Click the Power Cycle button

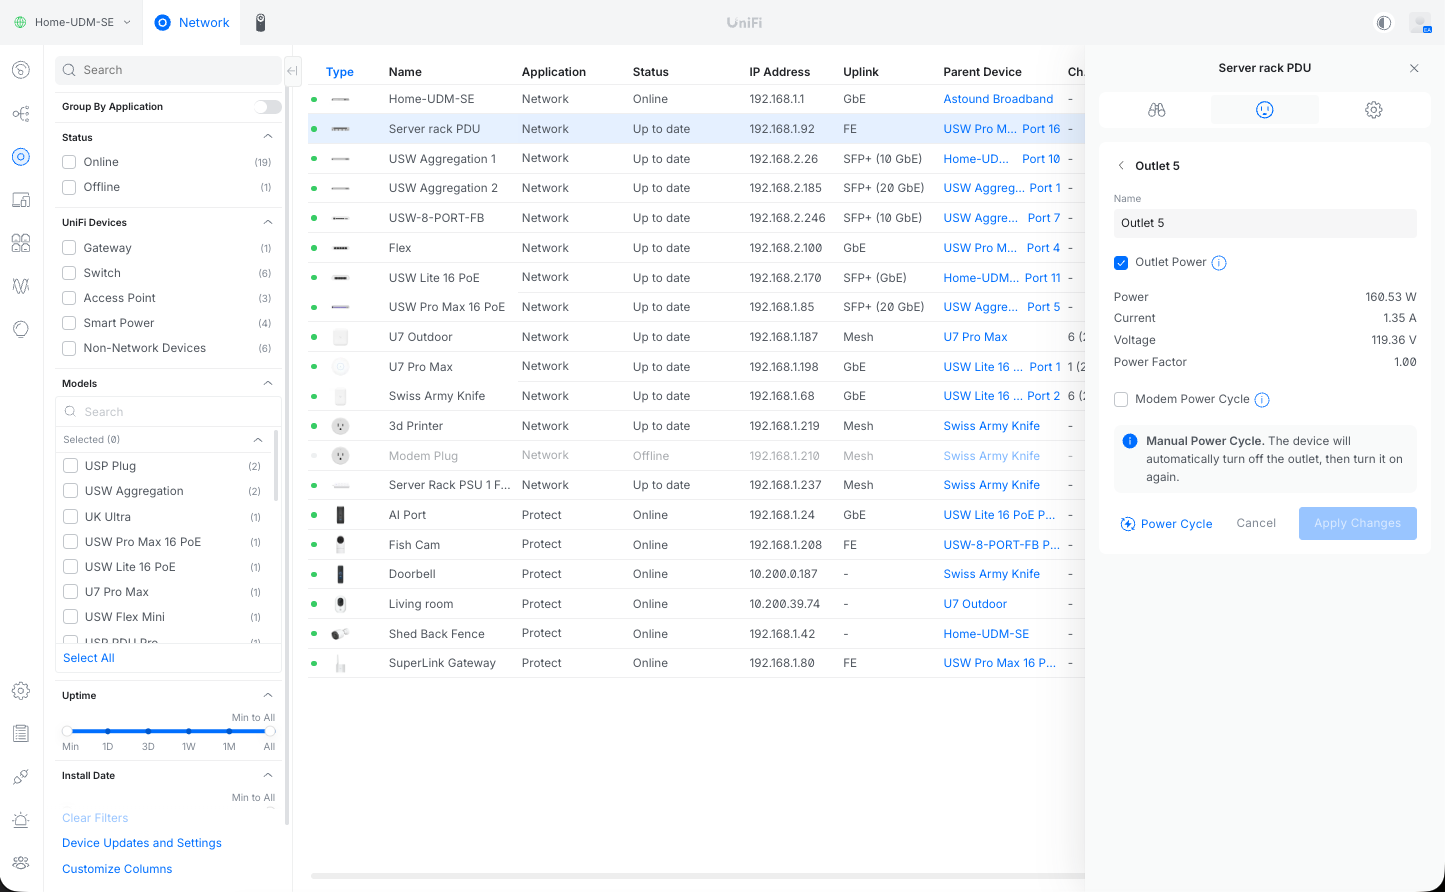[x=1166, y=524]
